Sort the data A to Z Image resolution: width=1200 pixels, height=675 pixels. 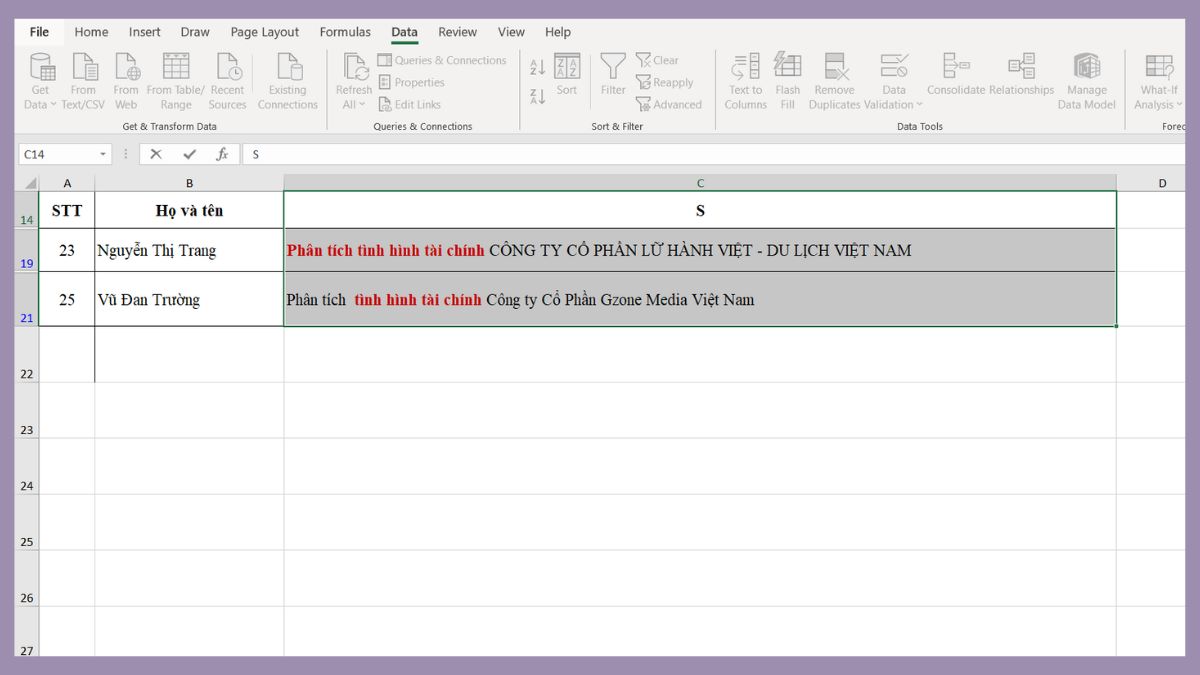pyautogui.click(x=538, y=65)
